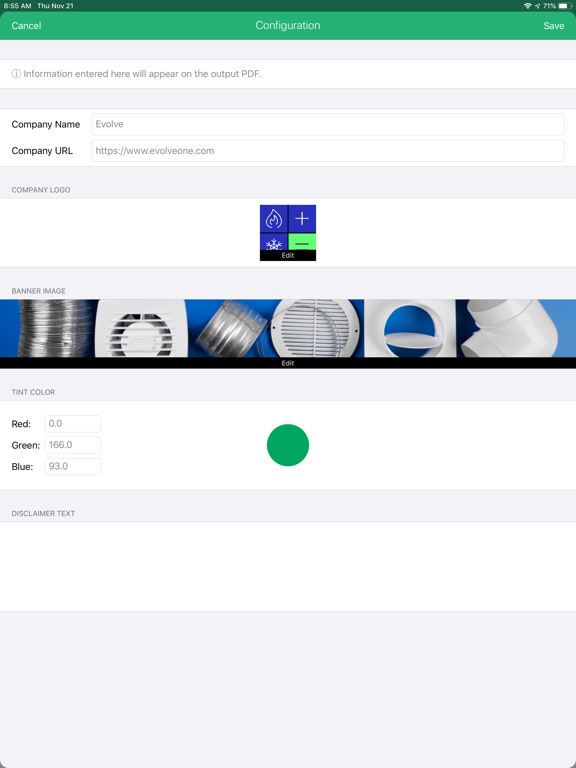Screen dimensions: 576x768
Task: Tap the snowflake icon in company logo
Action: click(274, 242)
